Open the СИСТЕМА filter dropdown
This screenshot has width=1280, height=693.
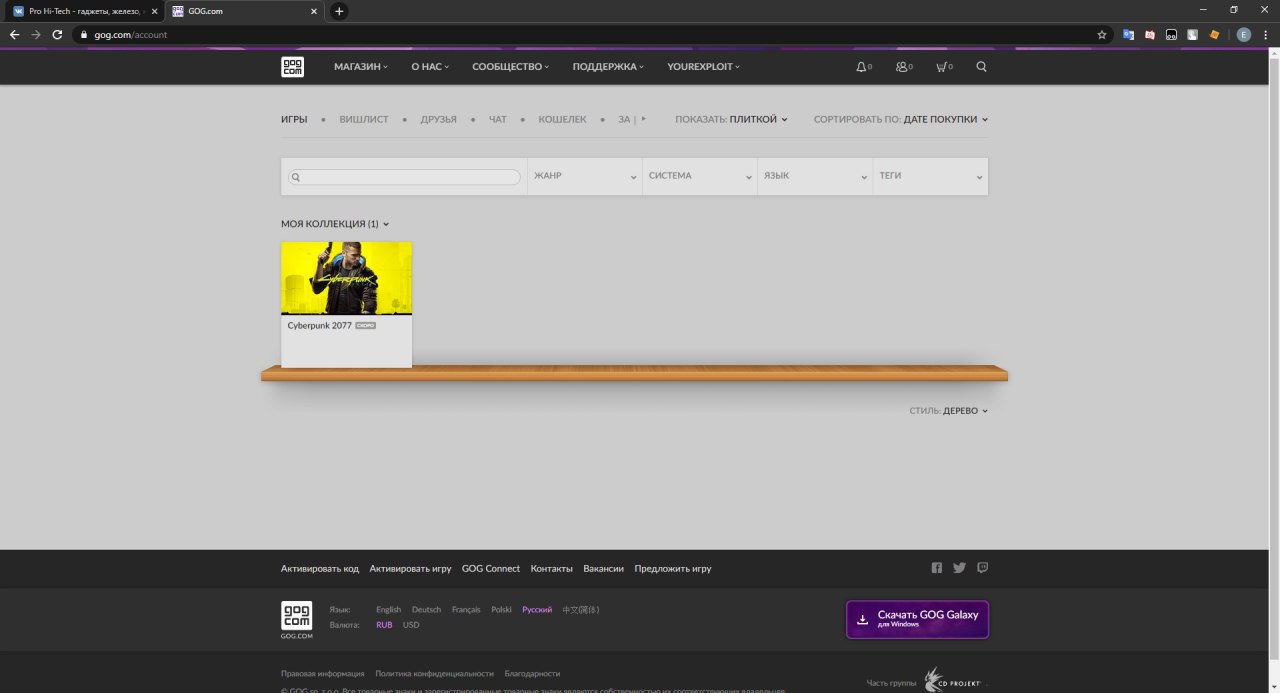coord(699,176)
